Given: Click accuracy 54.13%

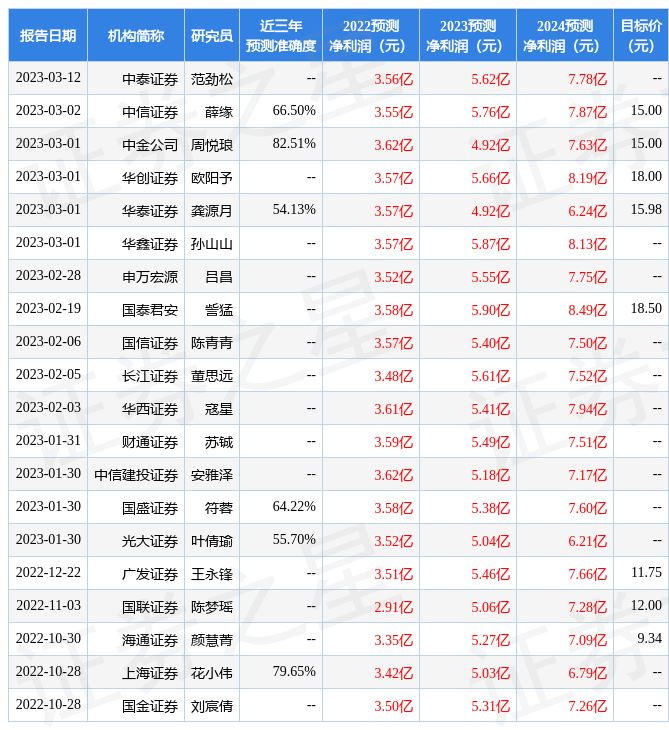Looking at the screenshot, I should pos(294,210).
